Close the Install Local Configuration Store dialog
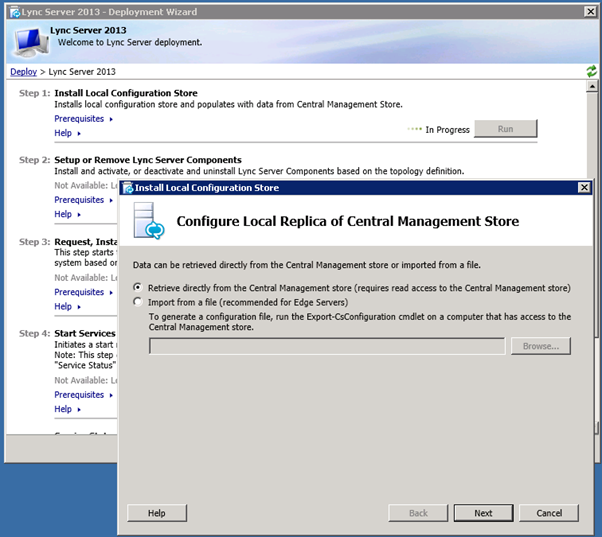This screenshot has width=602, height=537. point(584,188)
